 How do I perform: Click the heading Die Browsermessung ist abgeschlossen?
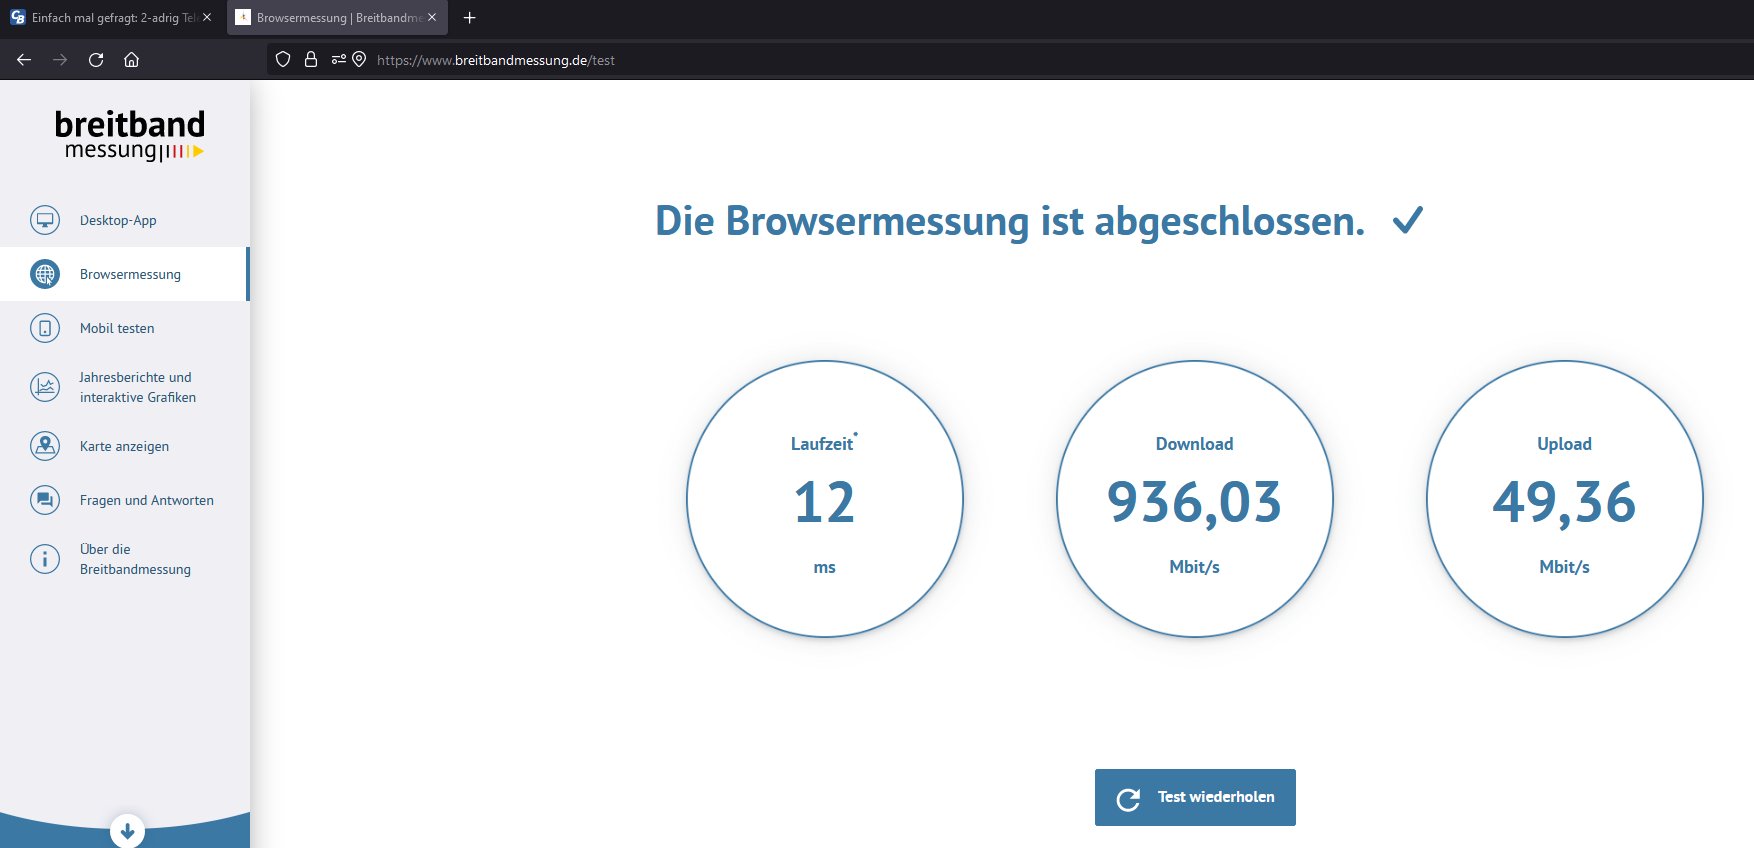tap(1010, 221)
